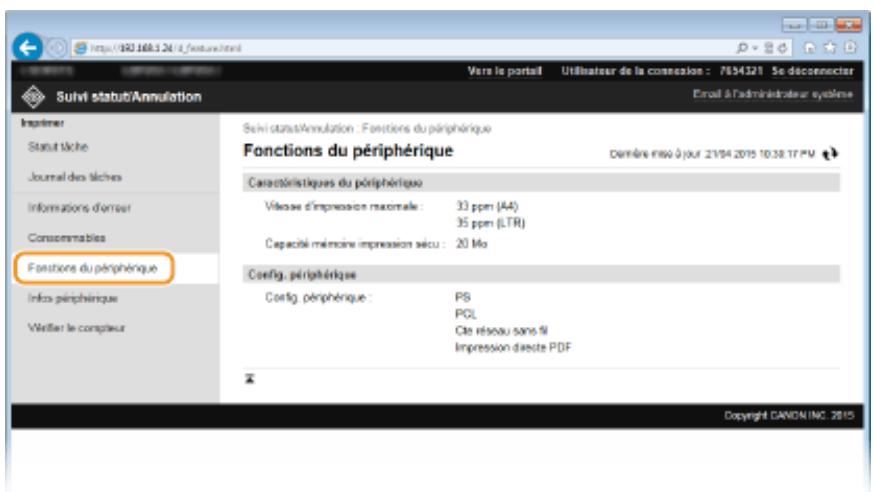Select 'Consommables' in the sidebar
873x492 pixels.
tap(66, 238)
